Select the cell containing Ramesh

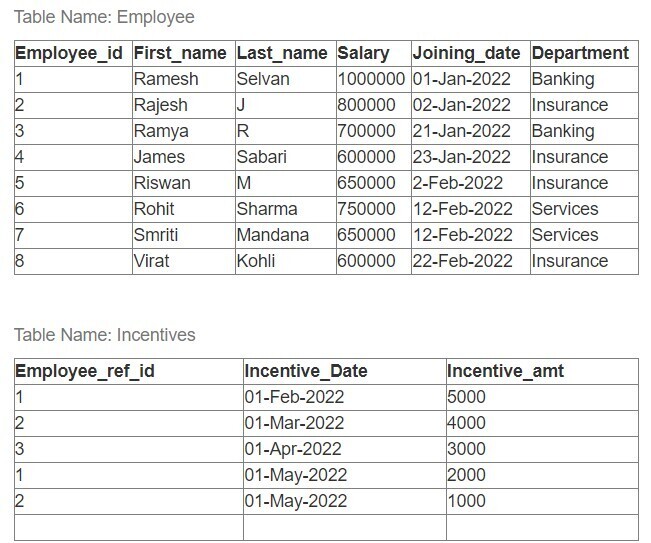[x=166, y=79]
